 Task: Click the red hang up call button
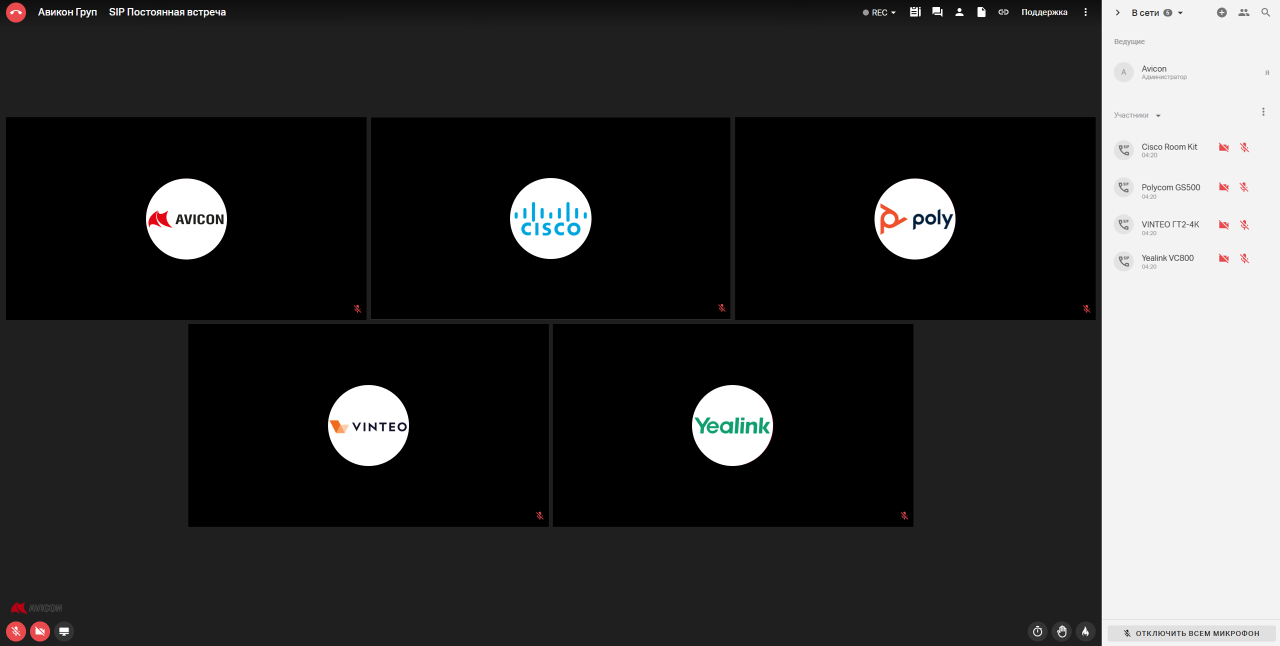point(16,12)
